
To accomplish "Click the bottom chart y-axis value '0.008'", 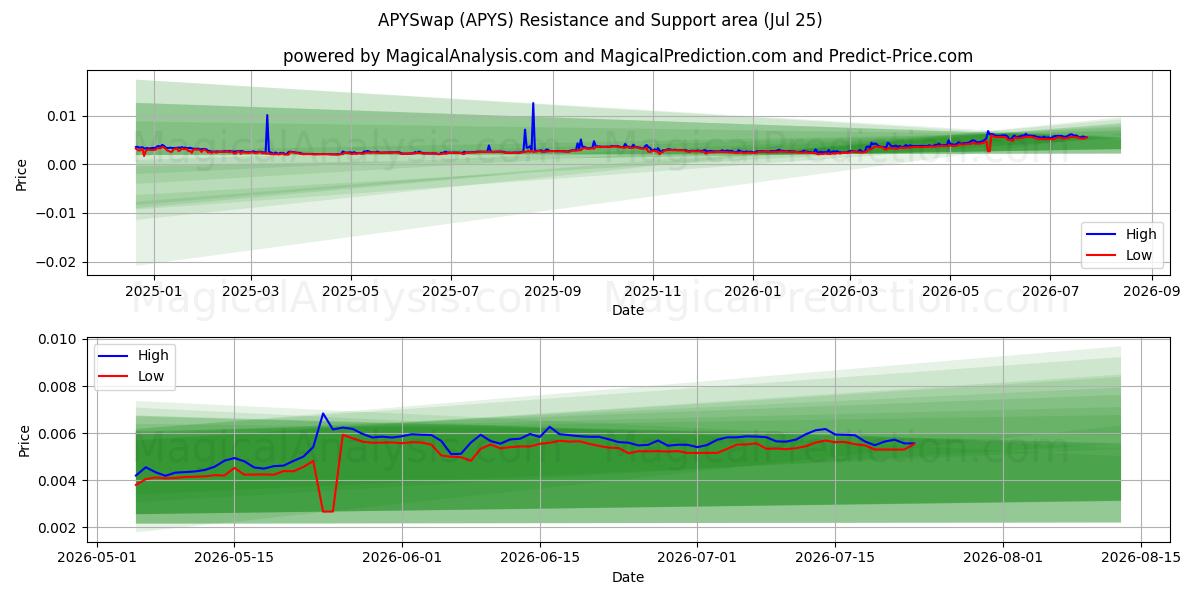I will (60, 387).
